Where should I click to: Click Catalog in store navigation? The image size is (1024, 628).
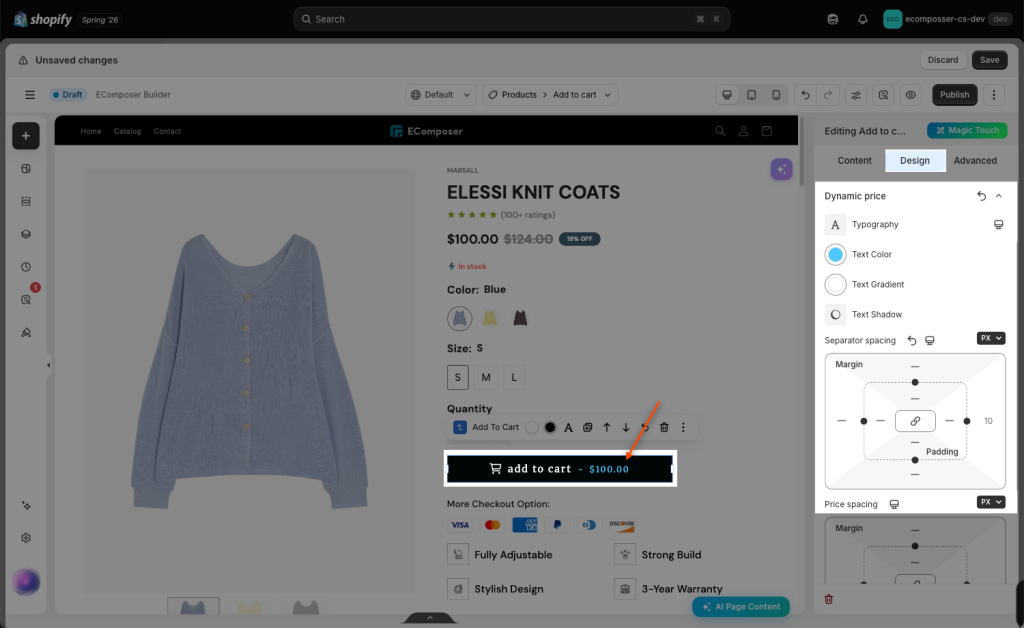pyautogui.click(x=127, y=131)
